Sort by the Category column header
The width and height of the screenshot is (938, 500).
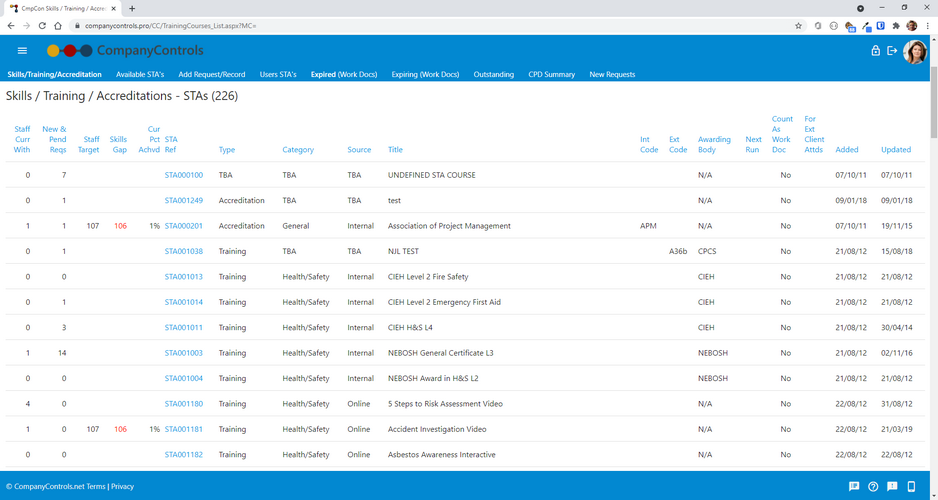click(298, 150)
